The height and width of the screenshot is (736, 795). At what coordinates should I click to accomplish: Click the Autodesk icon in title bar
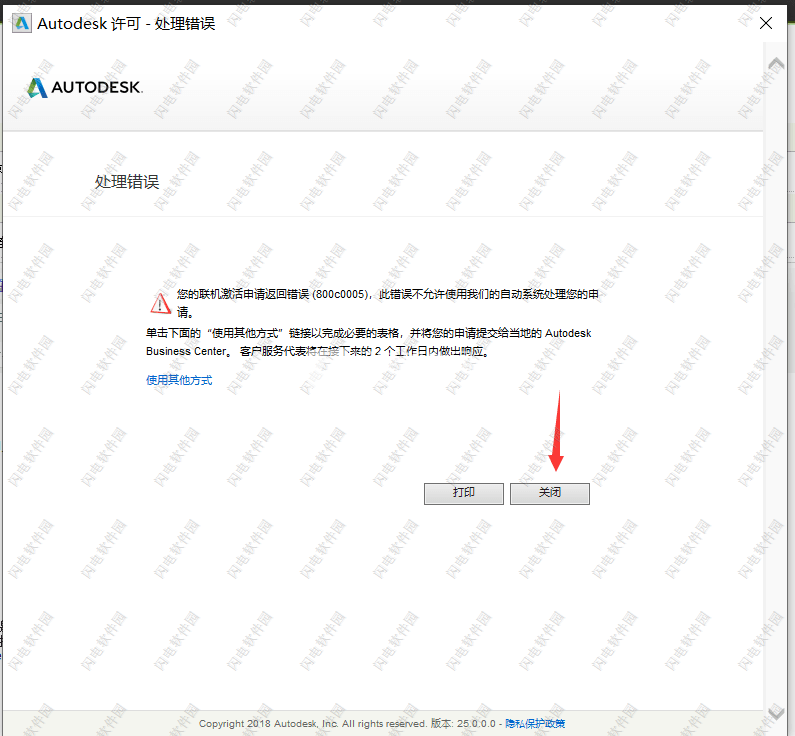coord(22,23)
